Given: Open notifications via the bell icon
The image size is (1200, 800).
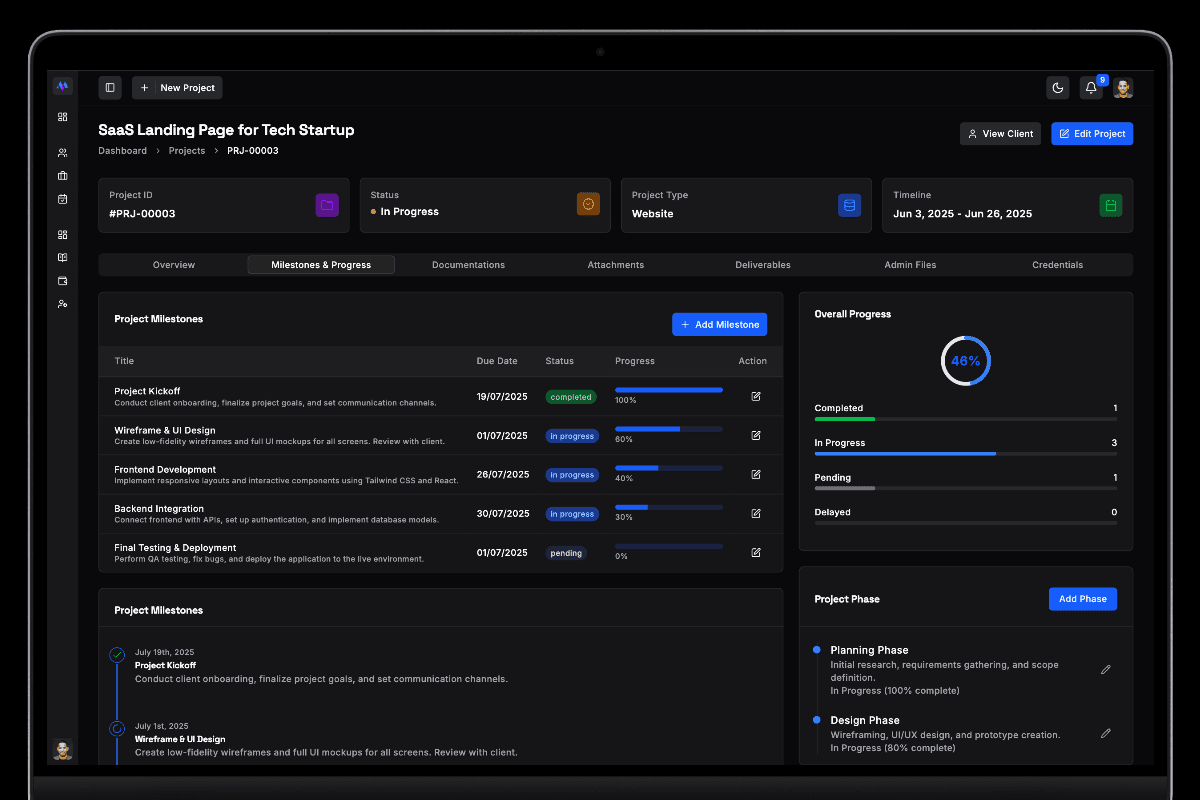Looking at the screenshot, I should (1090, 88).
